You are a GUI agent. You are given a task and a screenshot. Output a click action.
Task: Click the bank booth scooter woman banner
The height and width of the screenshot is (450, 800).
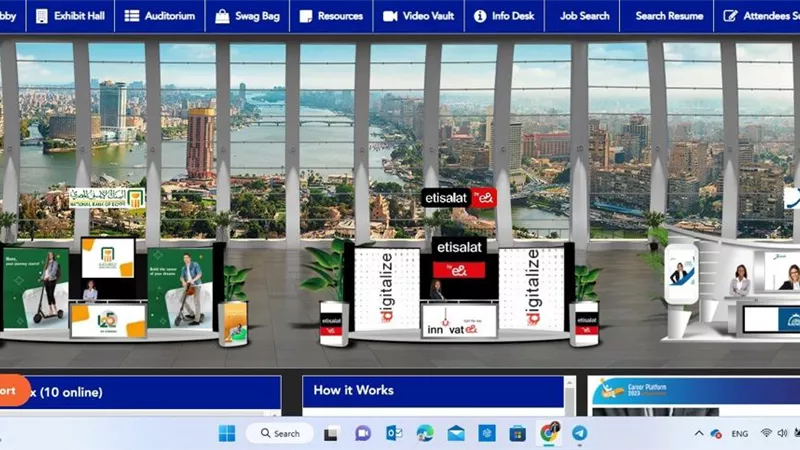click(36, 288)
